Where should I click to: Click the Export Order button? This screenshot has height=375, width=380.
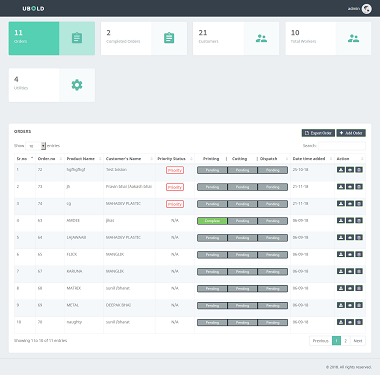click(318, 133)
